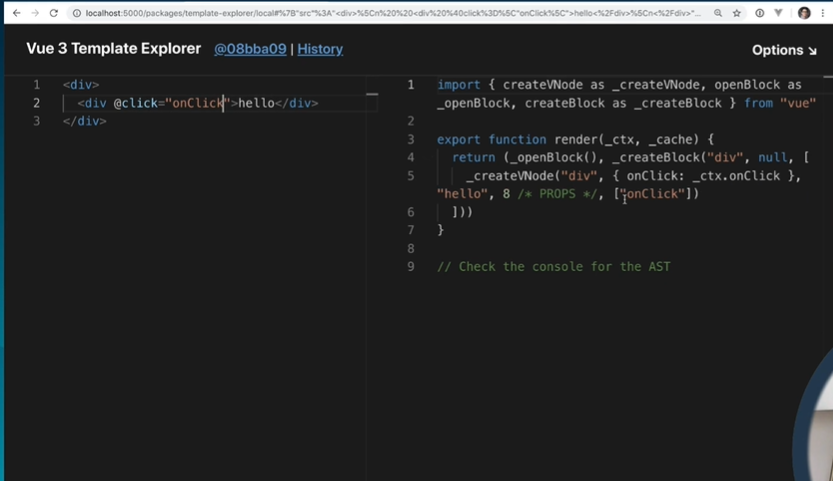Select the localhost:5000 address bar URL
The height and width of the screenshot is (481, 833).
pos(393,13)
